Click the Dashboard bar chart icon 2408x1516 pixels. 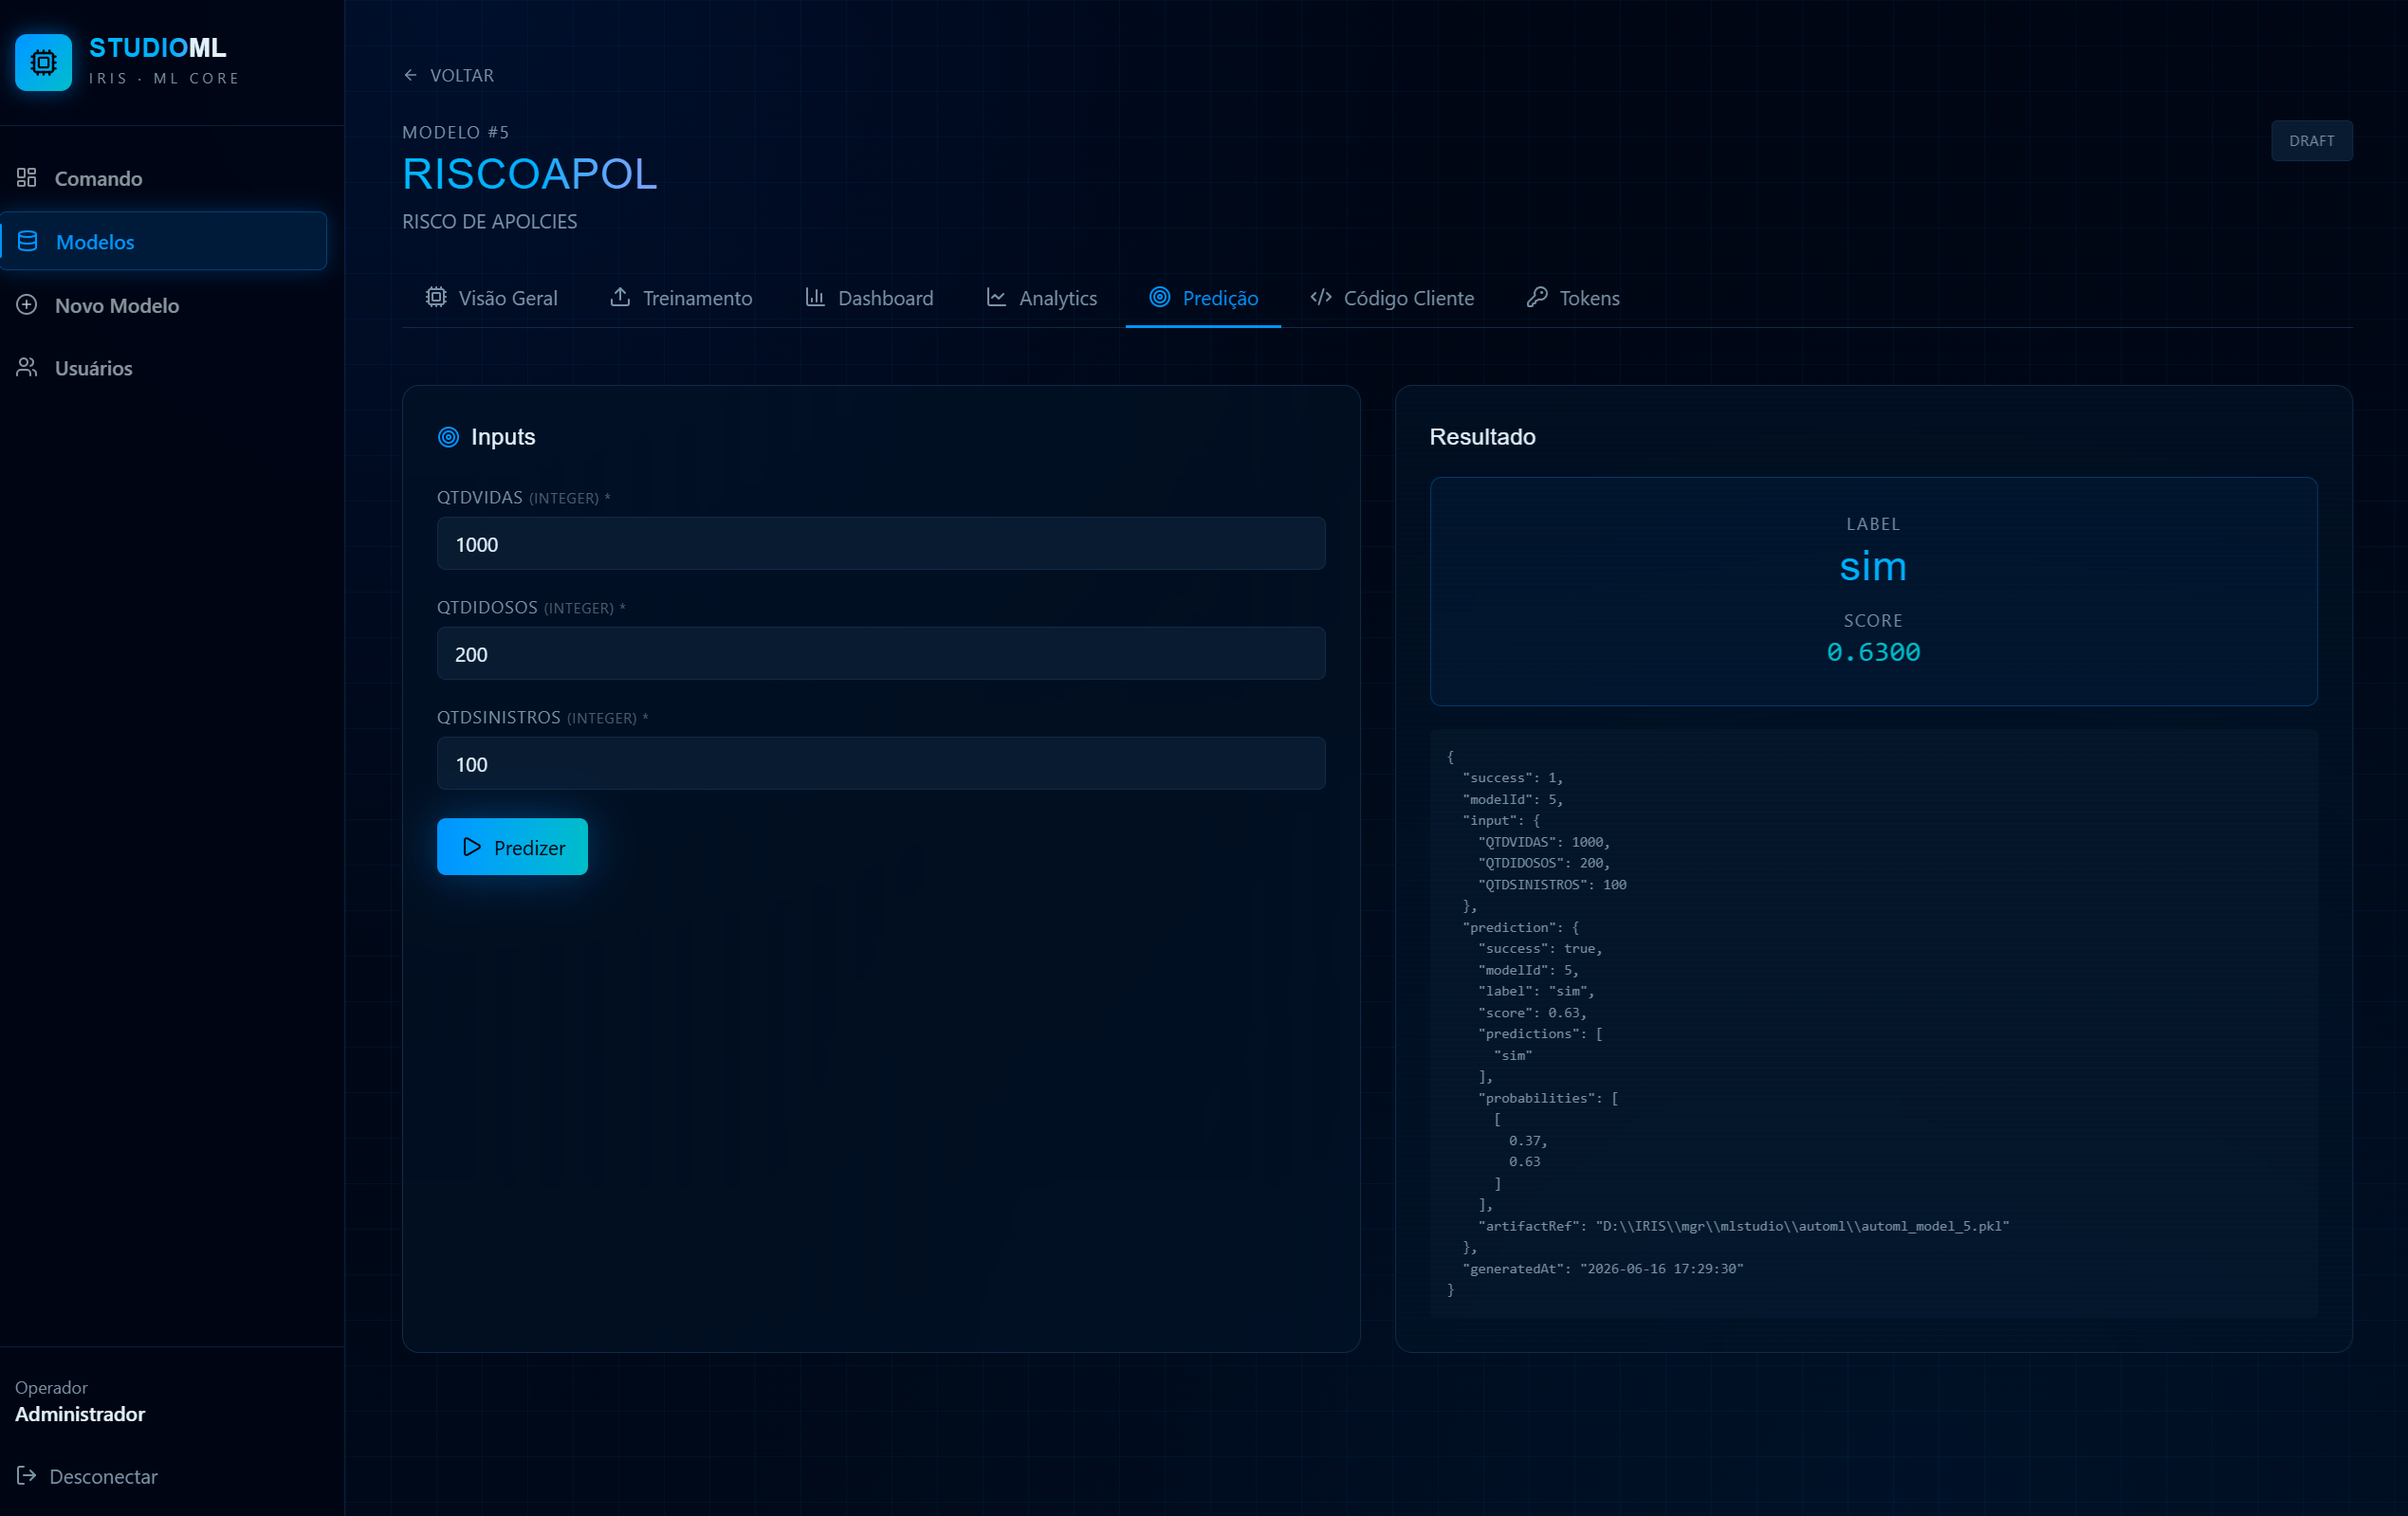pos(815,297)
